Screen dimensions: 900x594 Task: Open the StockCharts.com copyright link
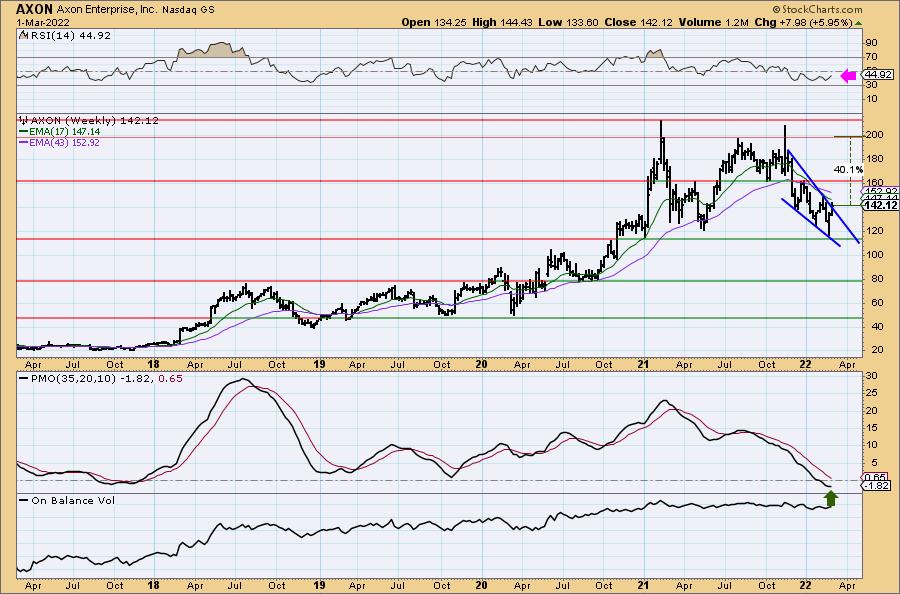point(817,9)
